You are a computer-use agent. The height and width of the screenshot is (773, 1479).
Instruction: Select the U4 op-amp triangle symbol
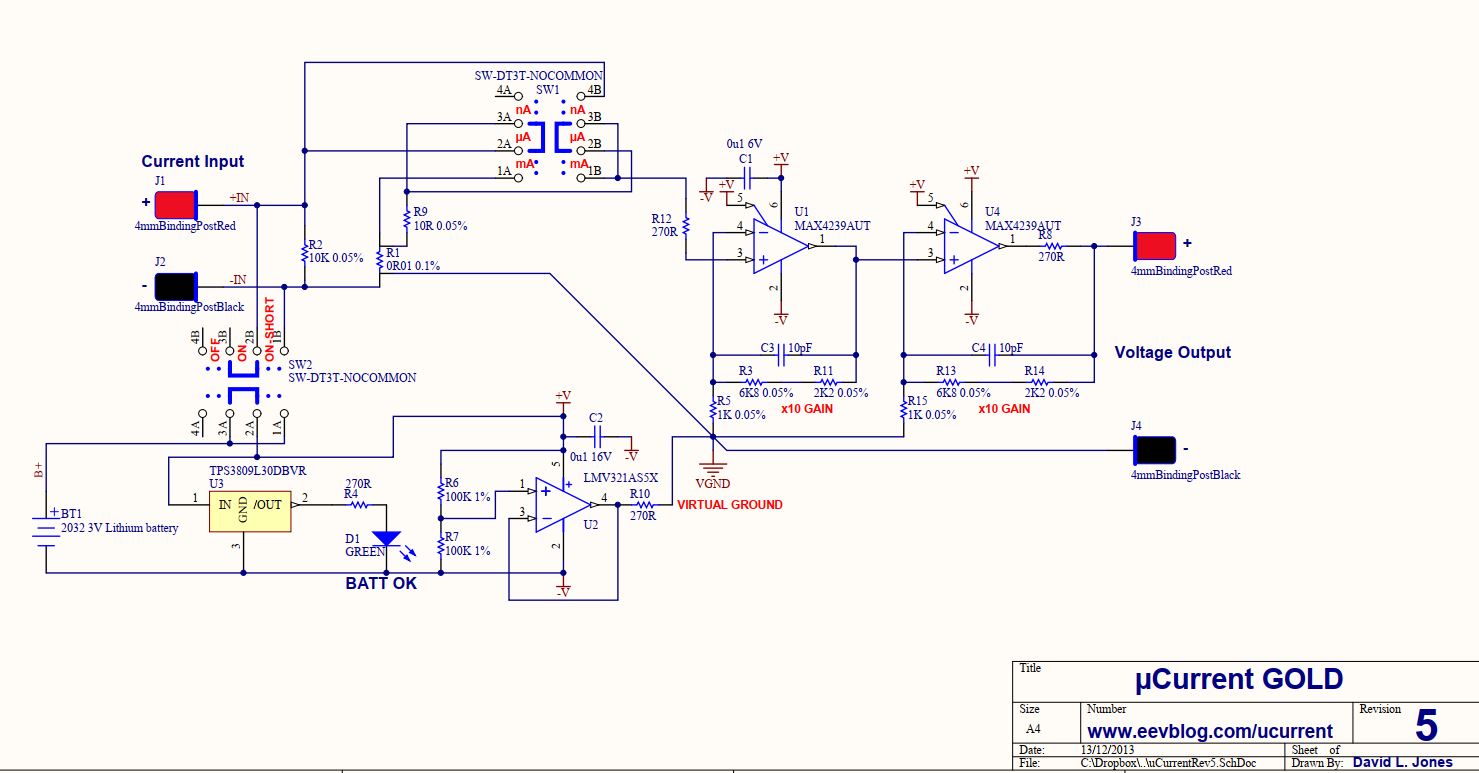tap(973, 246)
